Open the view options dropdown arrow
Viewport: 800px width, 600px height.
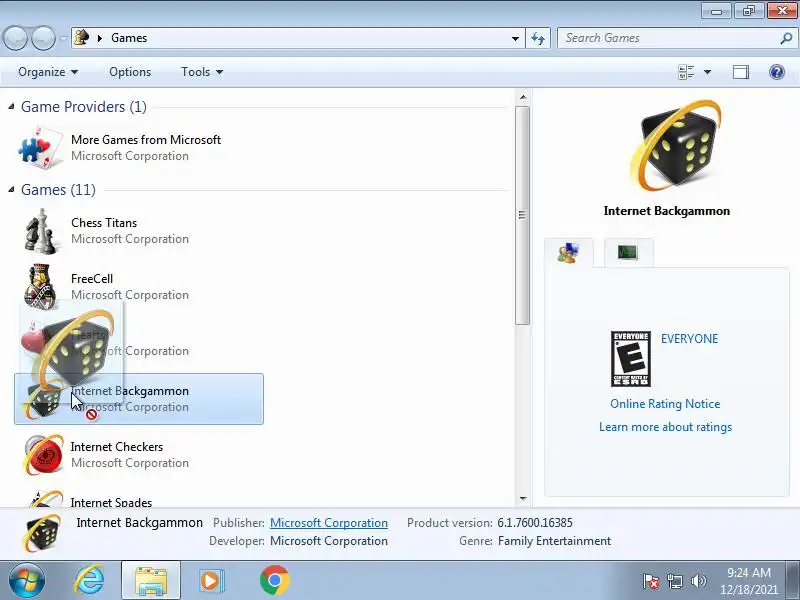[707, 72]
